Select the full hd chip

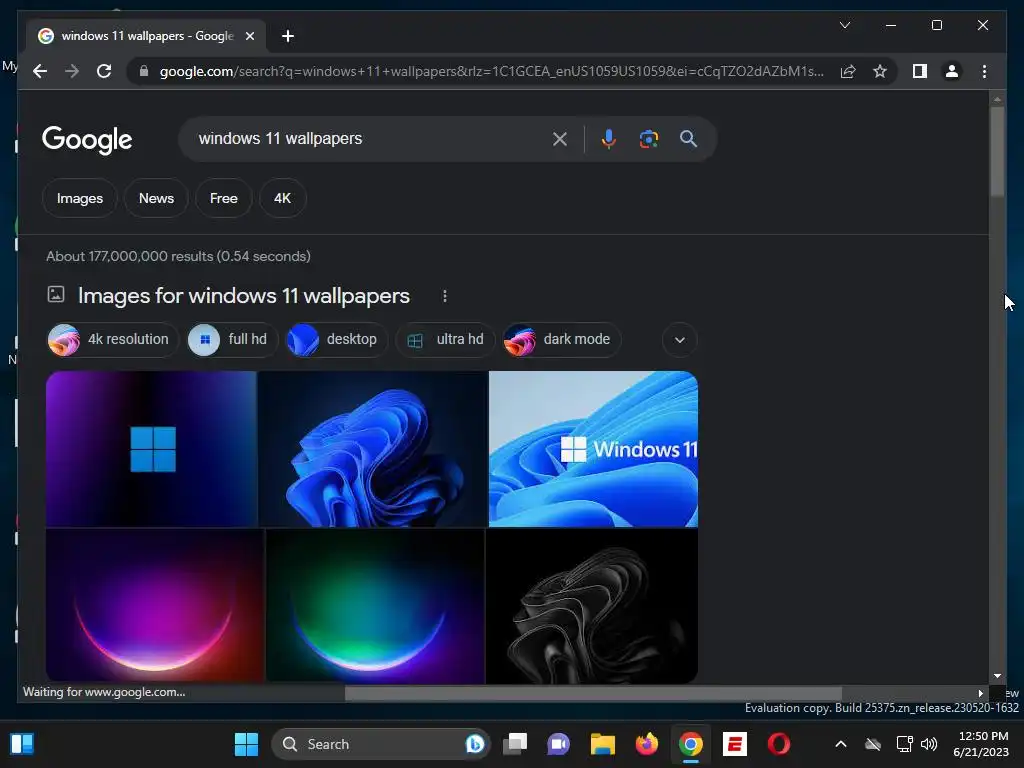coord(232,340)
